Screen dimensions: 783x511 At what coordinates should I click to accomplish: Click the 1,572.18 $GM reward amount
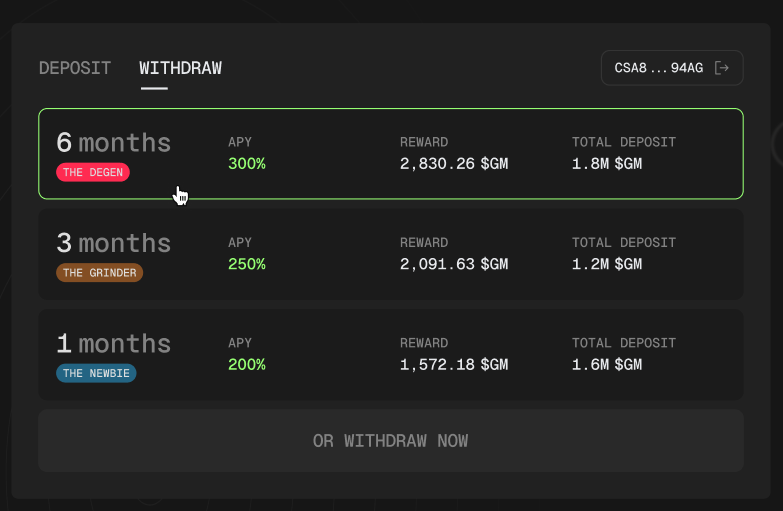pyautogui.click(x=454, y=364)
